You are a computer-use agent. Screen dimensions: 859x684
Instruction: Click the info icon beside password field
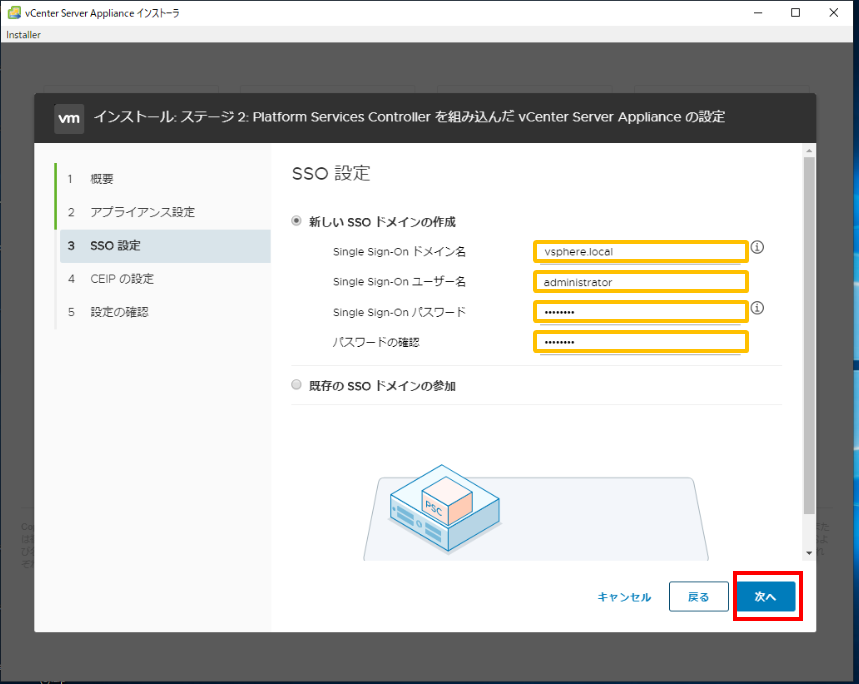pos(757,308)
